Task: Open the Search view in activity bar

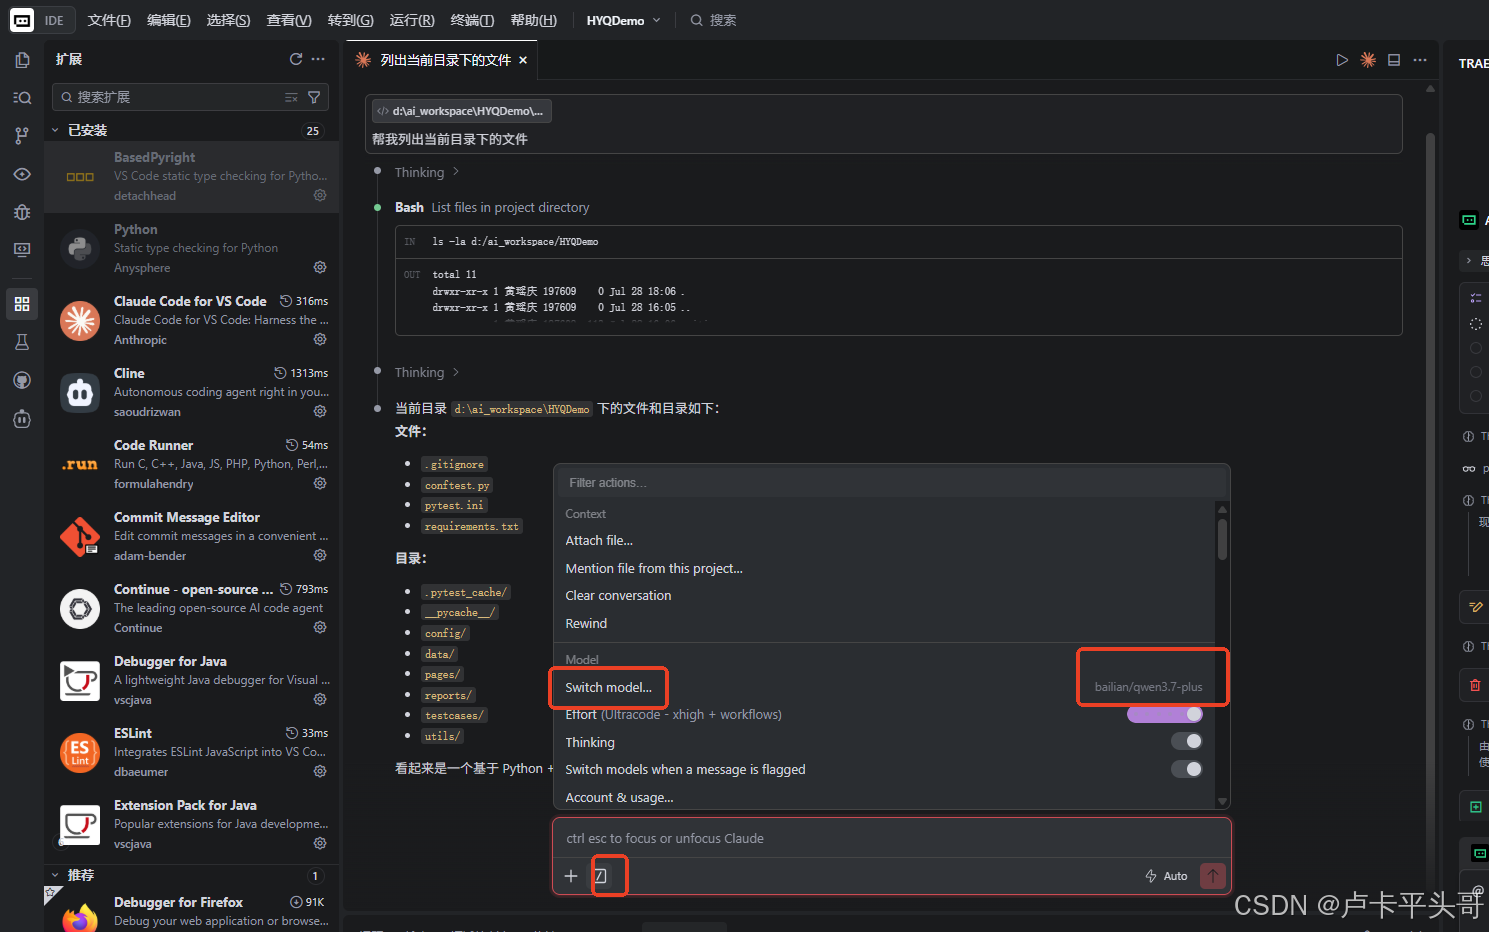Action: (22, 98)
